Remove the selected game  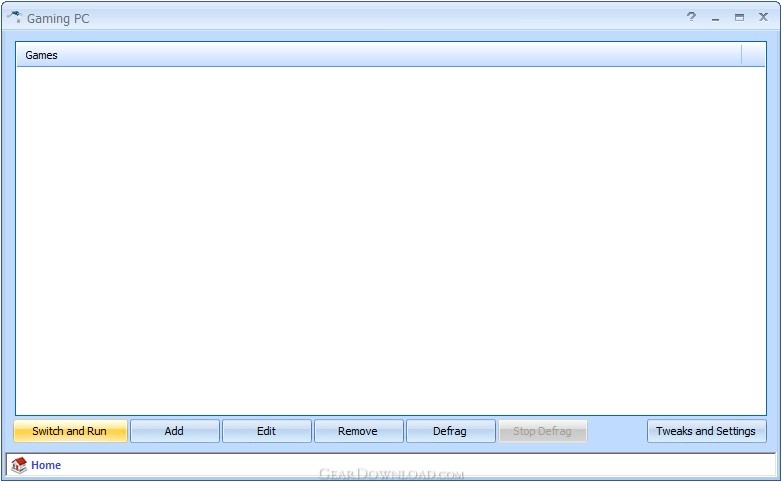[x=359, y=431]
